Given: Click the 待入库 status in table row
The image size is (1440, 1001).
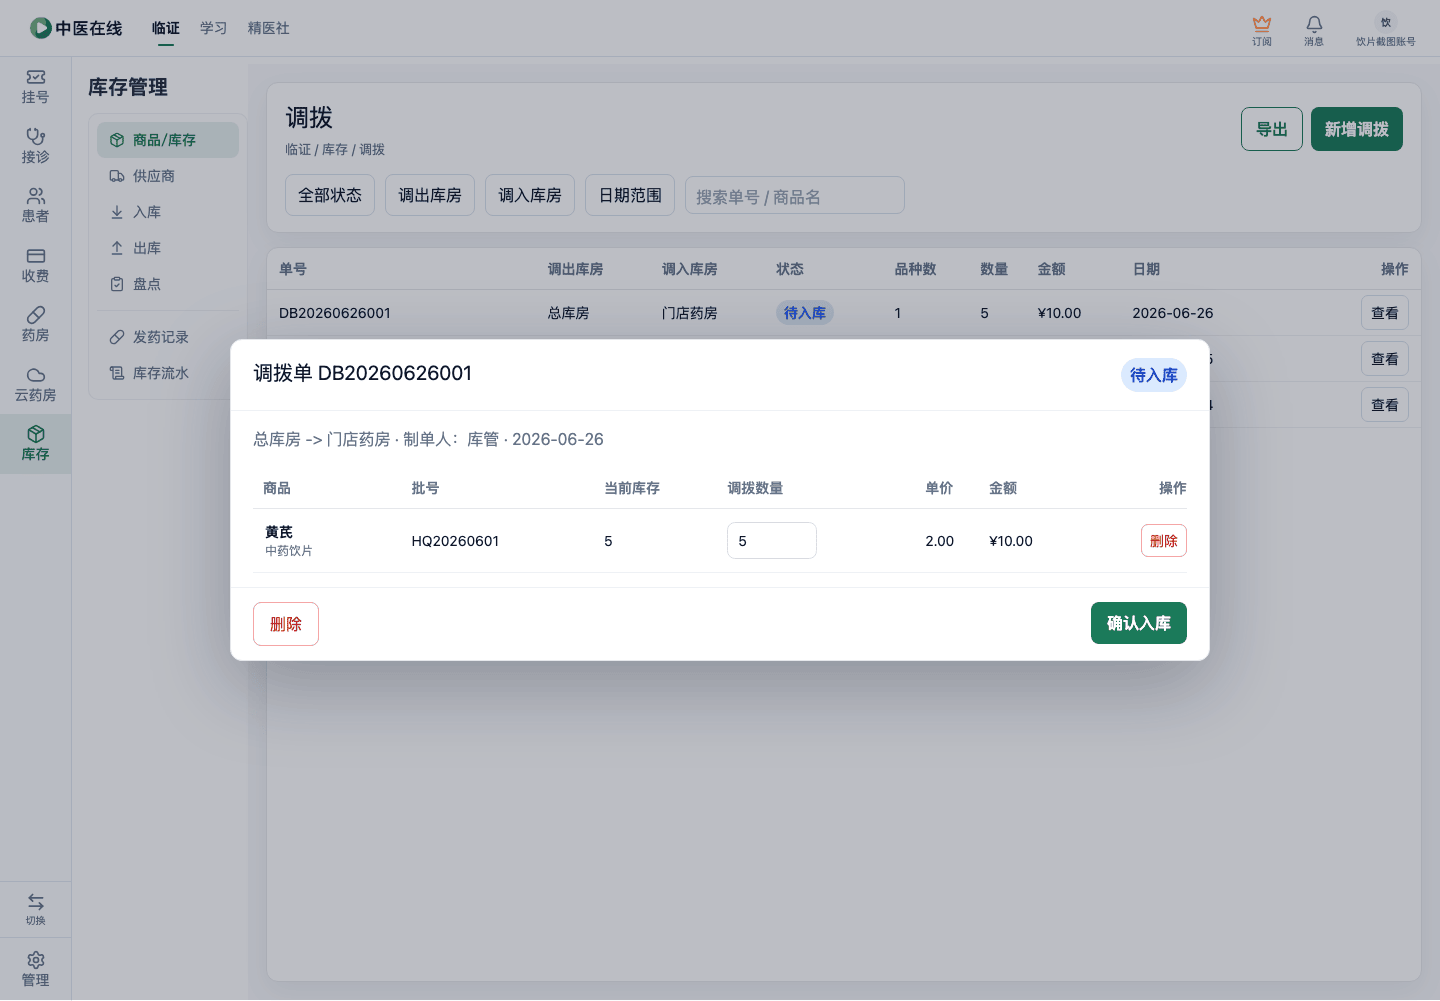Looking at the screenshot, I should (x=805, y=313).
